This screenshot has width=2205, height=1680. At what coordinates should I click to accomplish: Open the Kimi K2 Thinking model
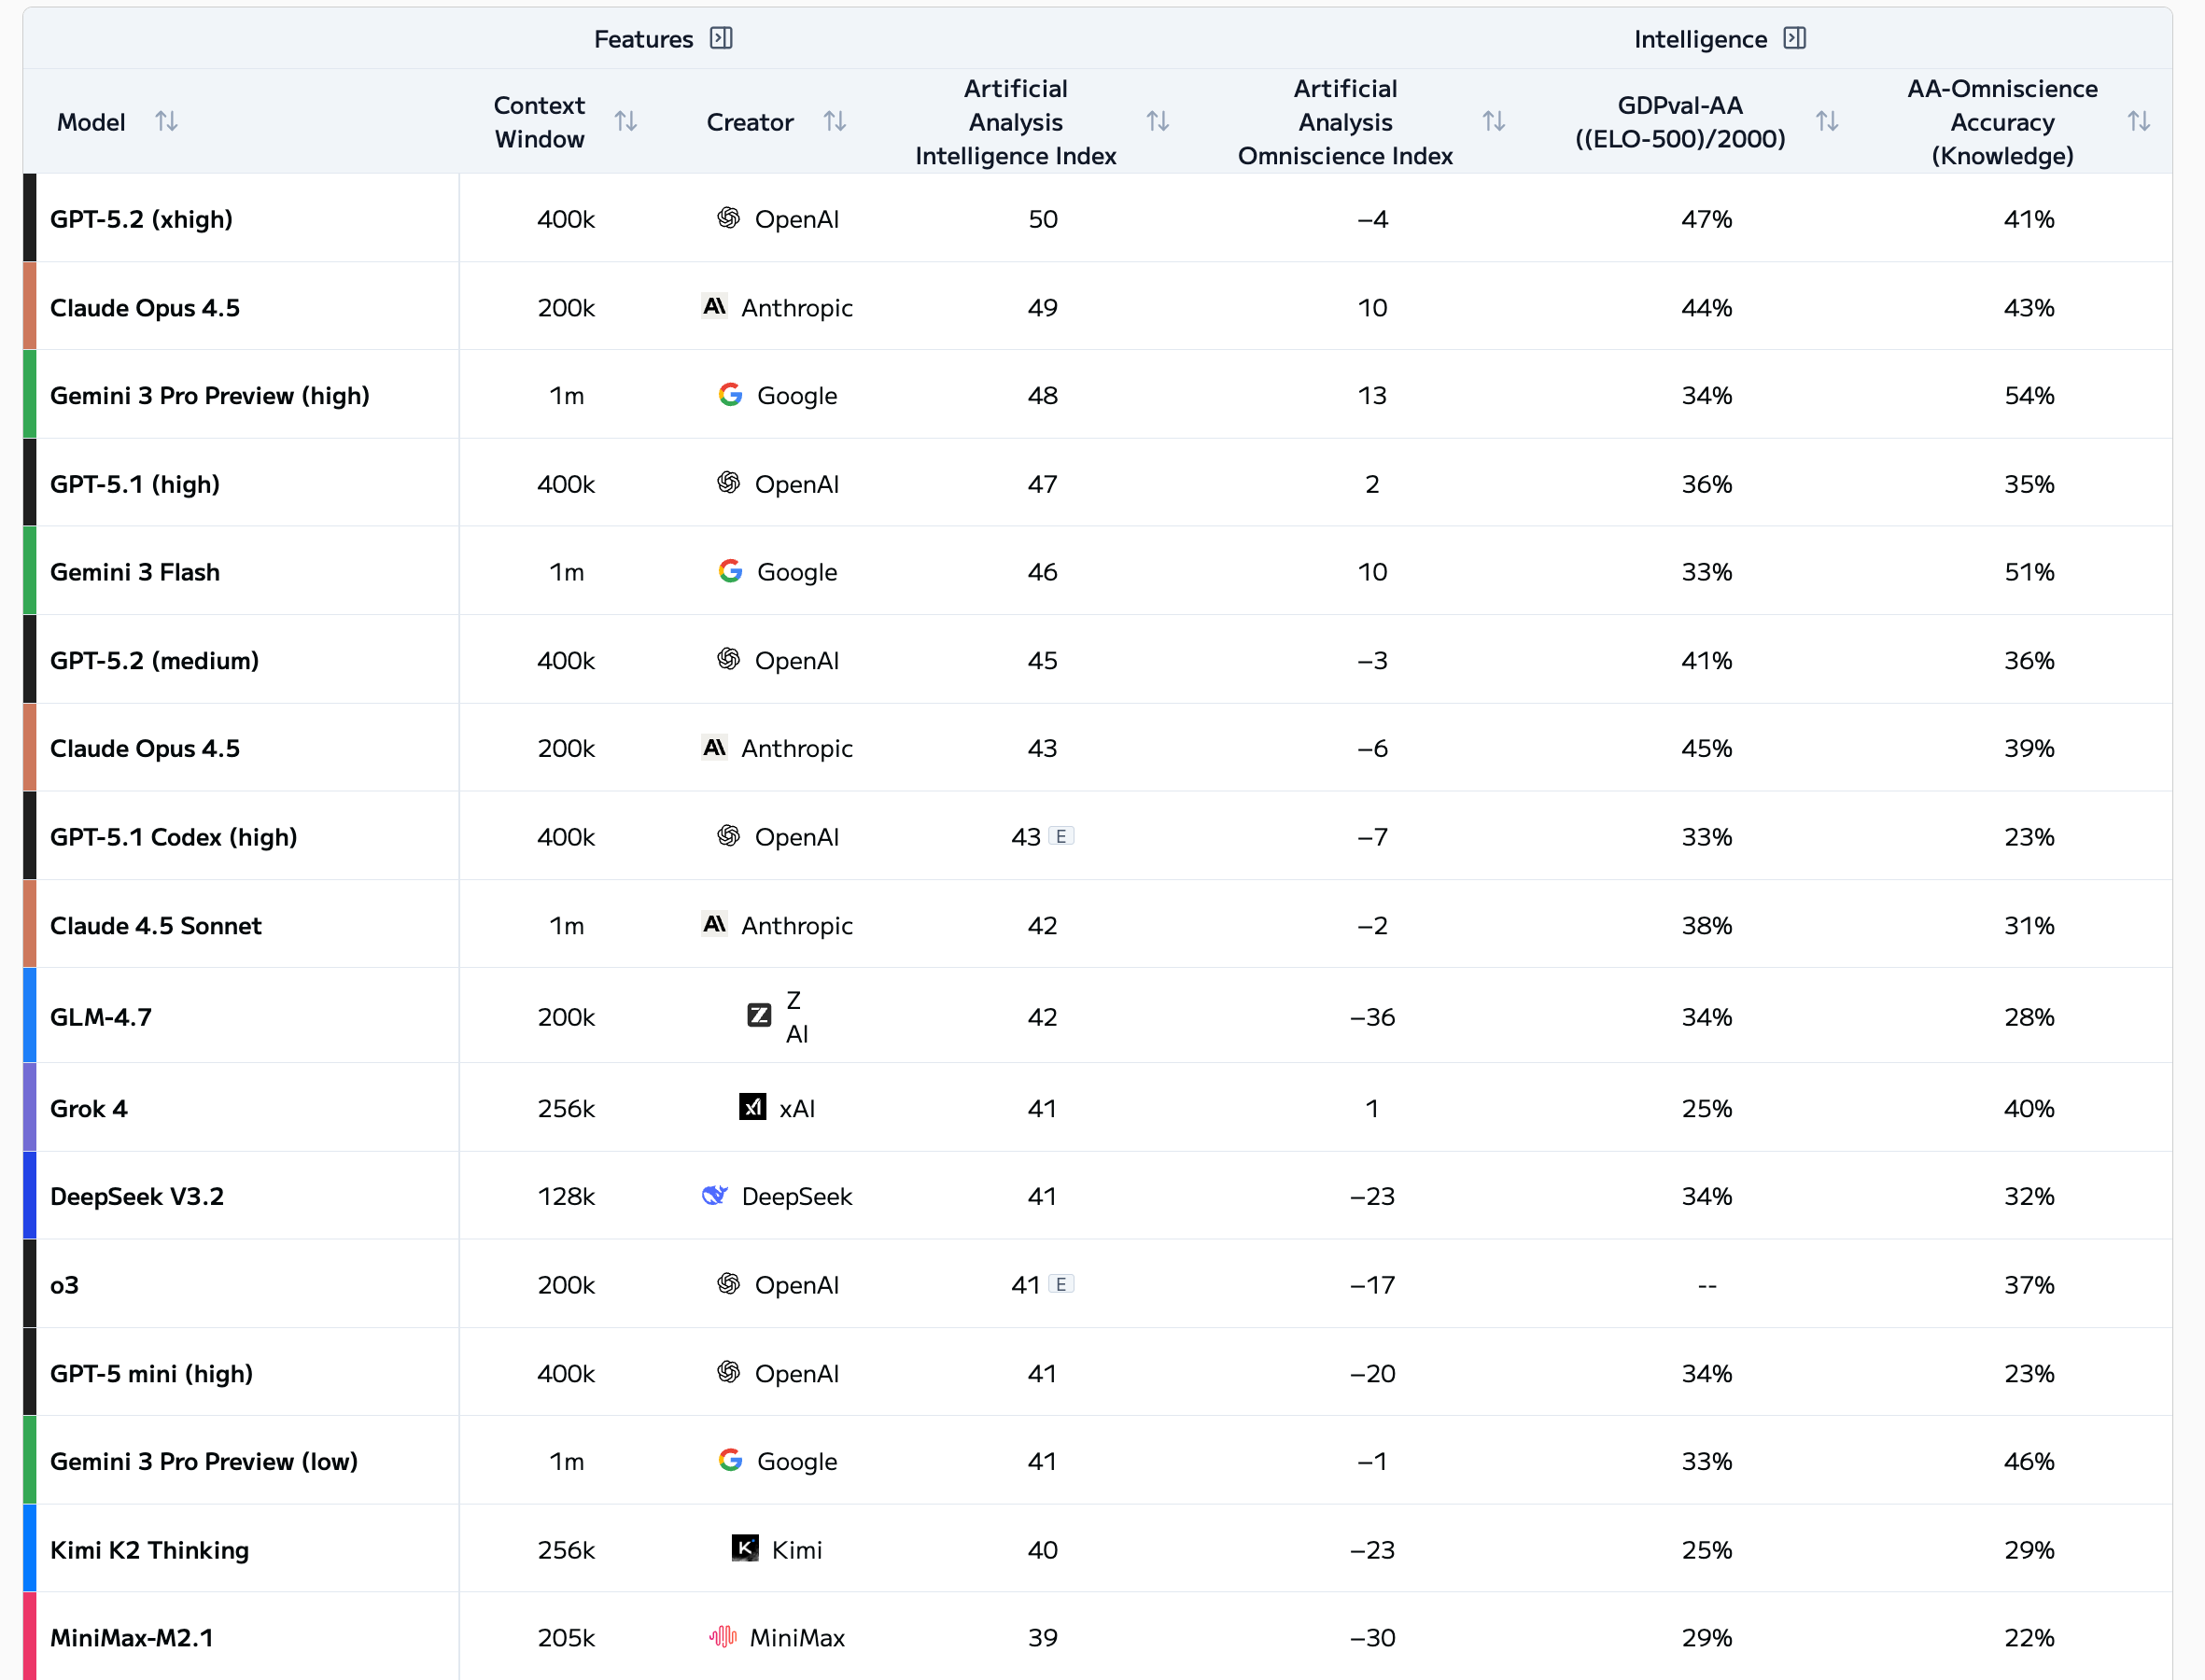[x=150, y=1550]
